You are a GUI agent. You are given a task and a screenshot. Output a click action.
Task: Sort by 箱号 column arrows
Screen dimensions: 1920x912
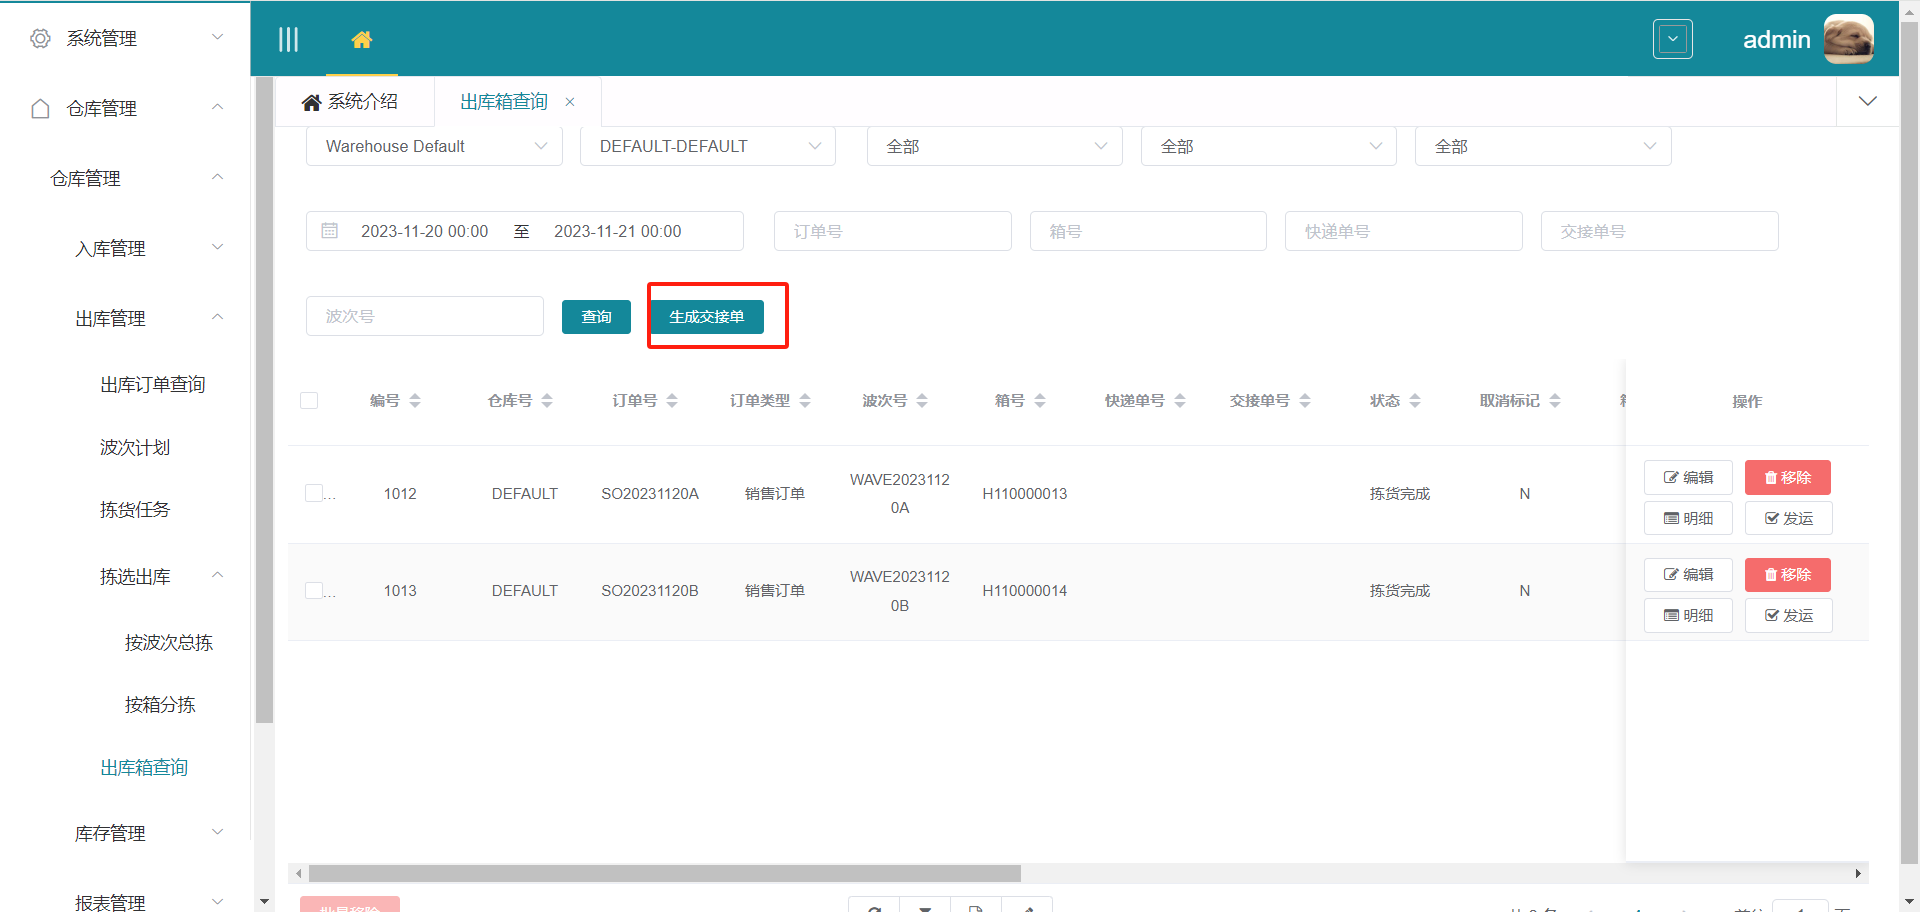(x=1040, y=401)
